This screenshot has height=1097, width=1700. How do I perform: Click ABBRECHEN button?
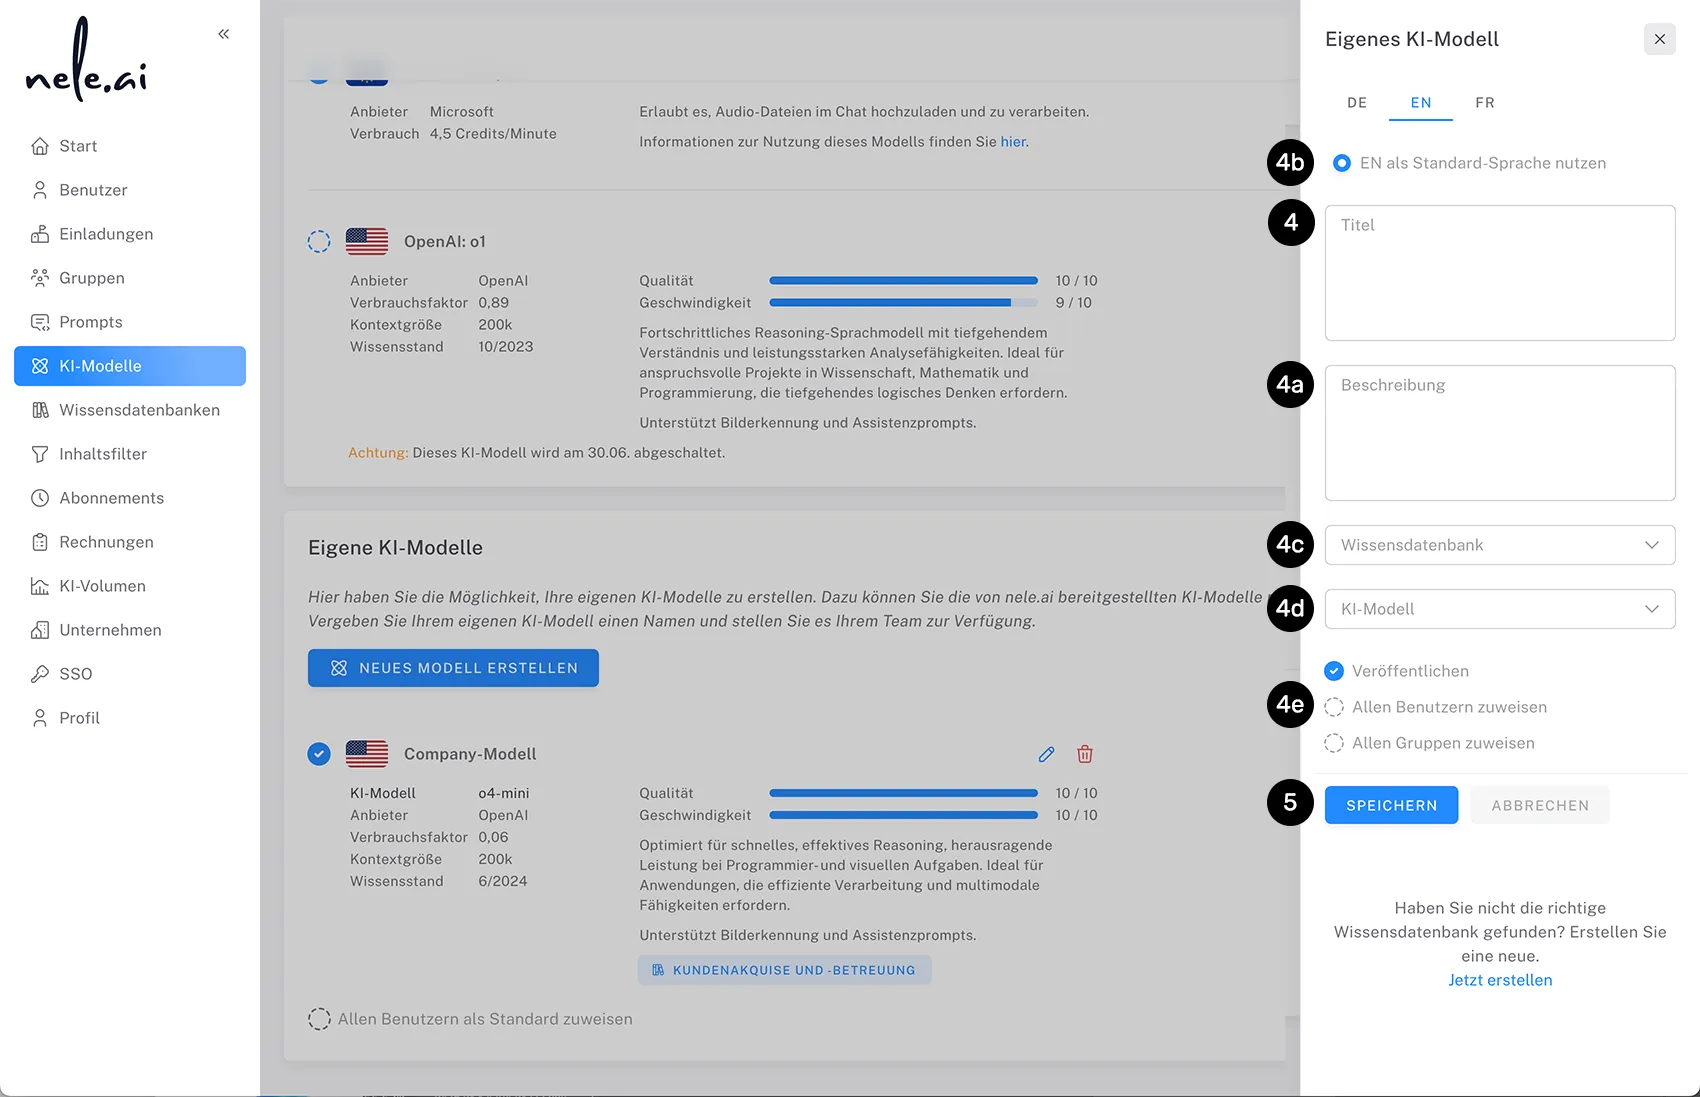pyautogui.click(x=1540, y=805)
